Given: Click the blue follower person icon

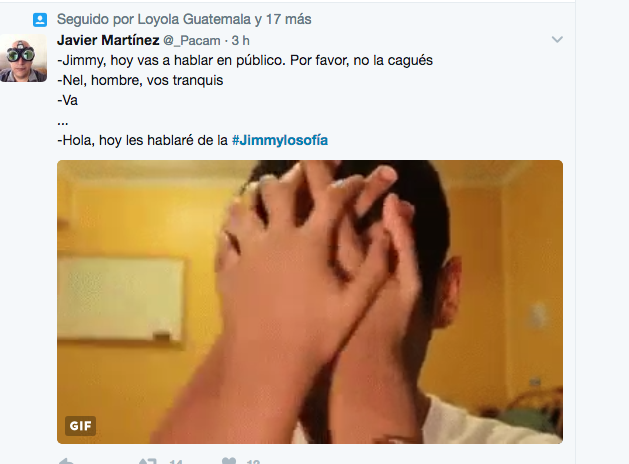Looking at the screenshot, I should coord(40,20).
